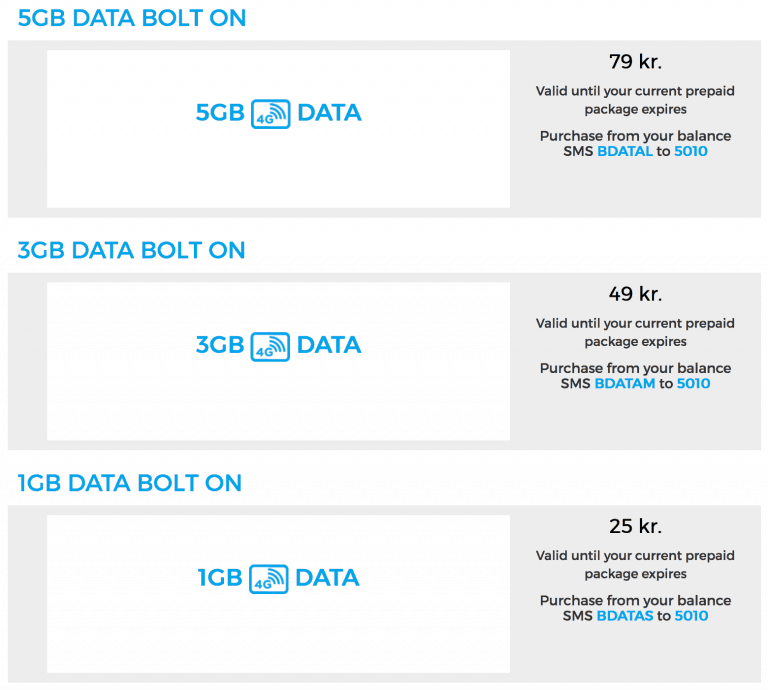Click the 49 kr. price
The height and width of the screenshot is (690, 768).
(635, 294)
